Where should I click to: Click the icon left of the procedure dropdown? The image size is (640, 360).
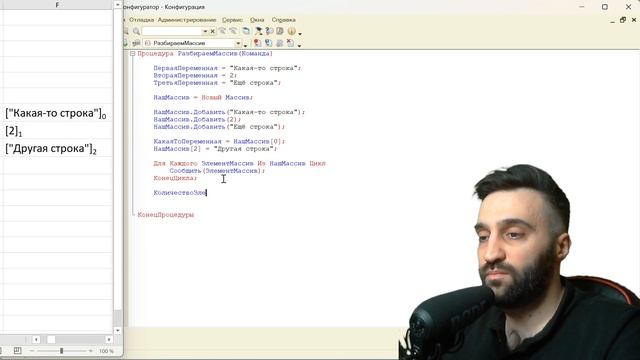(136, 42)
